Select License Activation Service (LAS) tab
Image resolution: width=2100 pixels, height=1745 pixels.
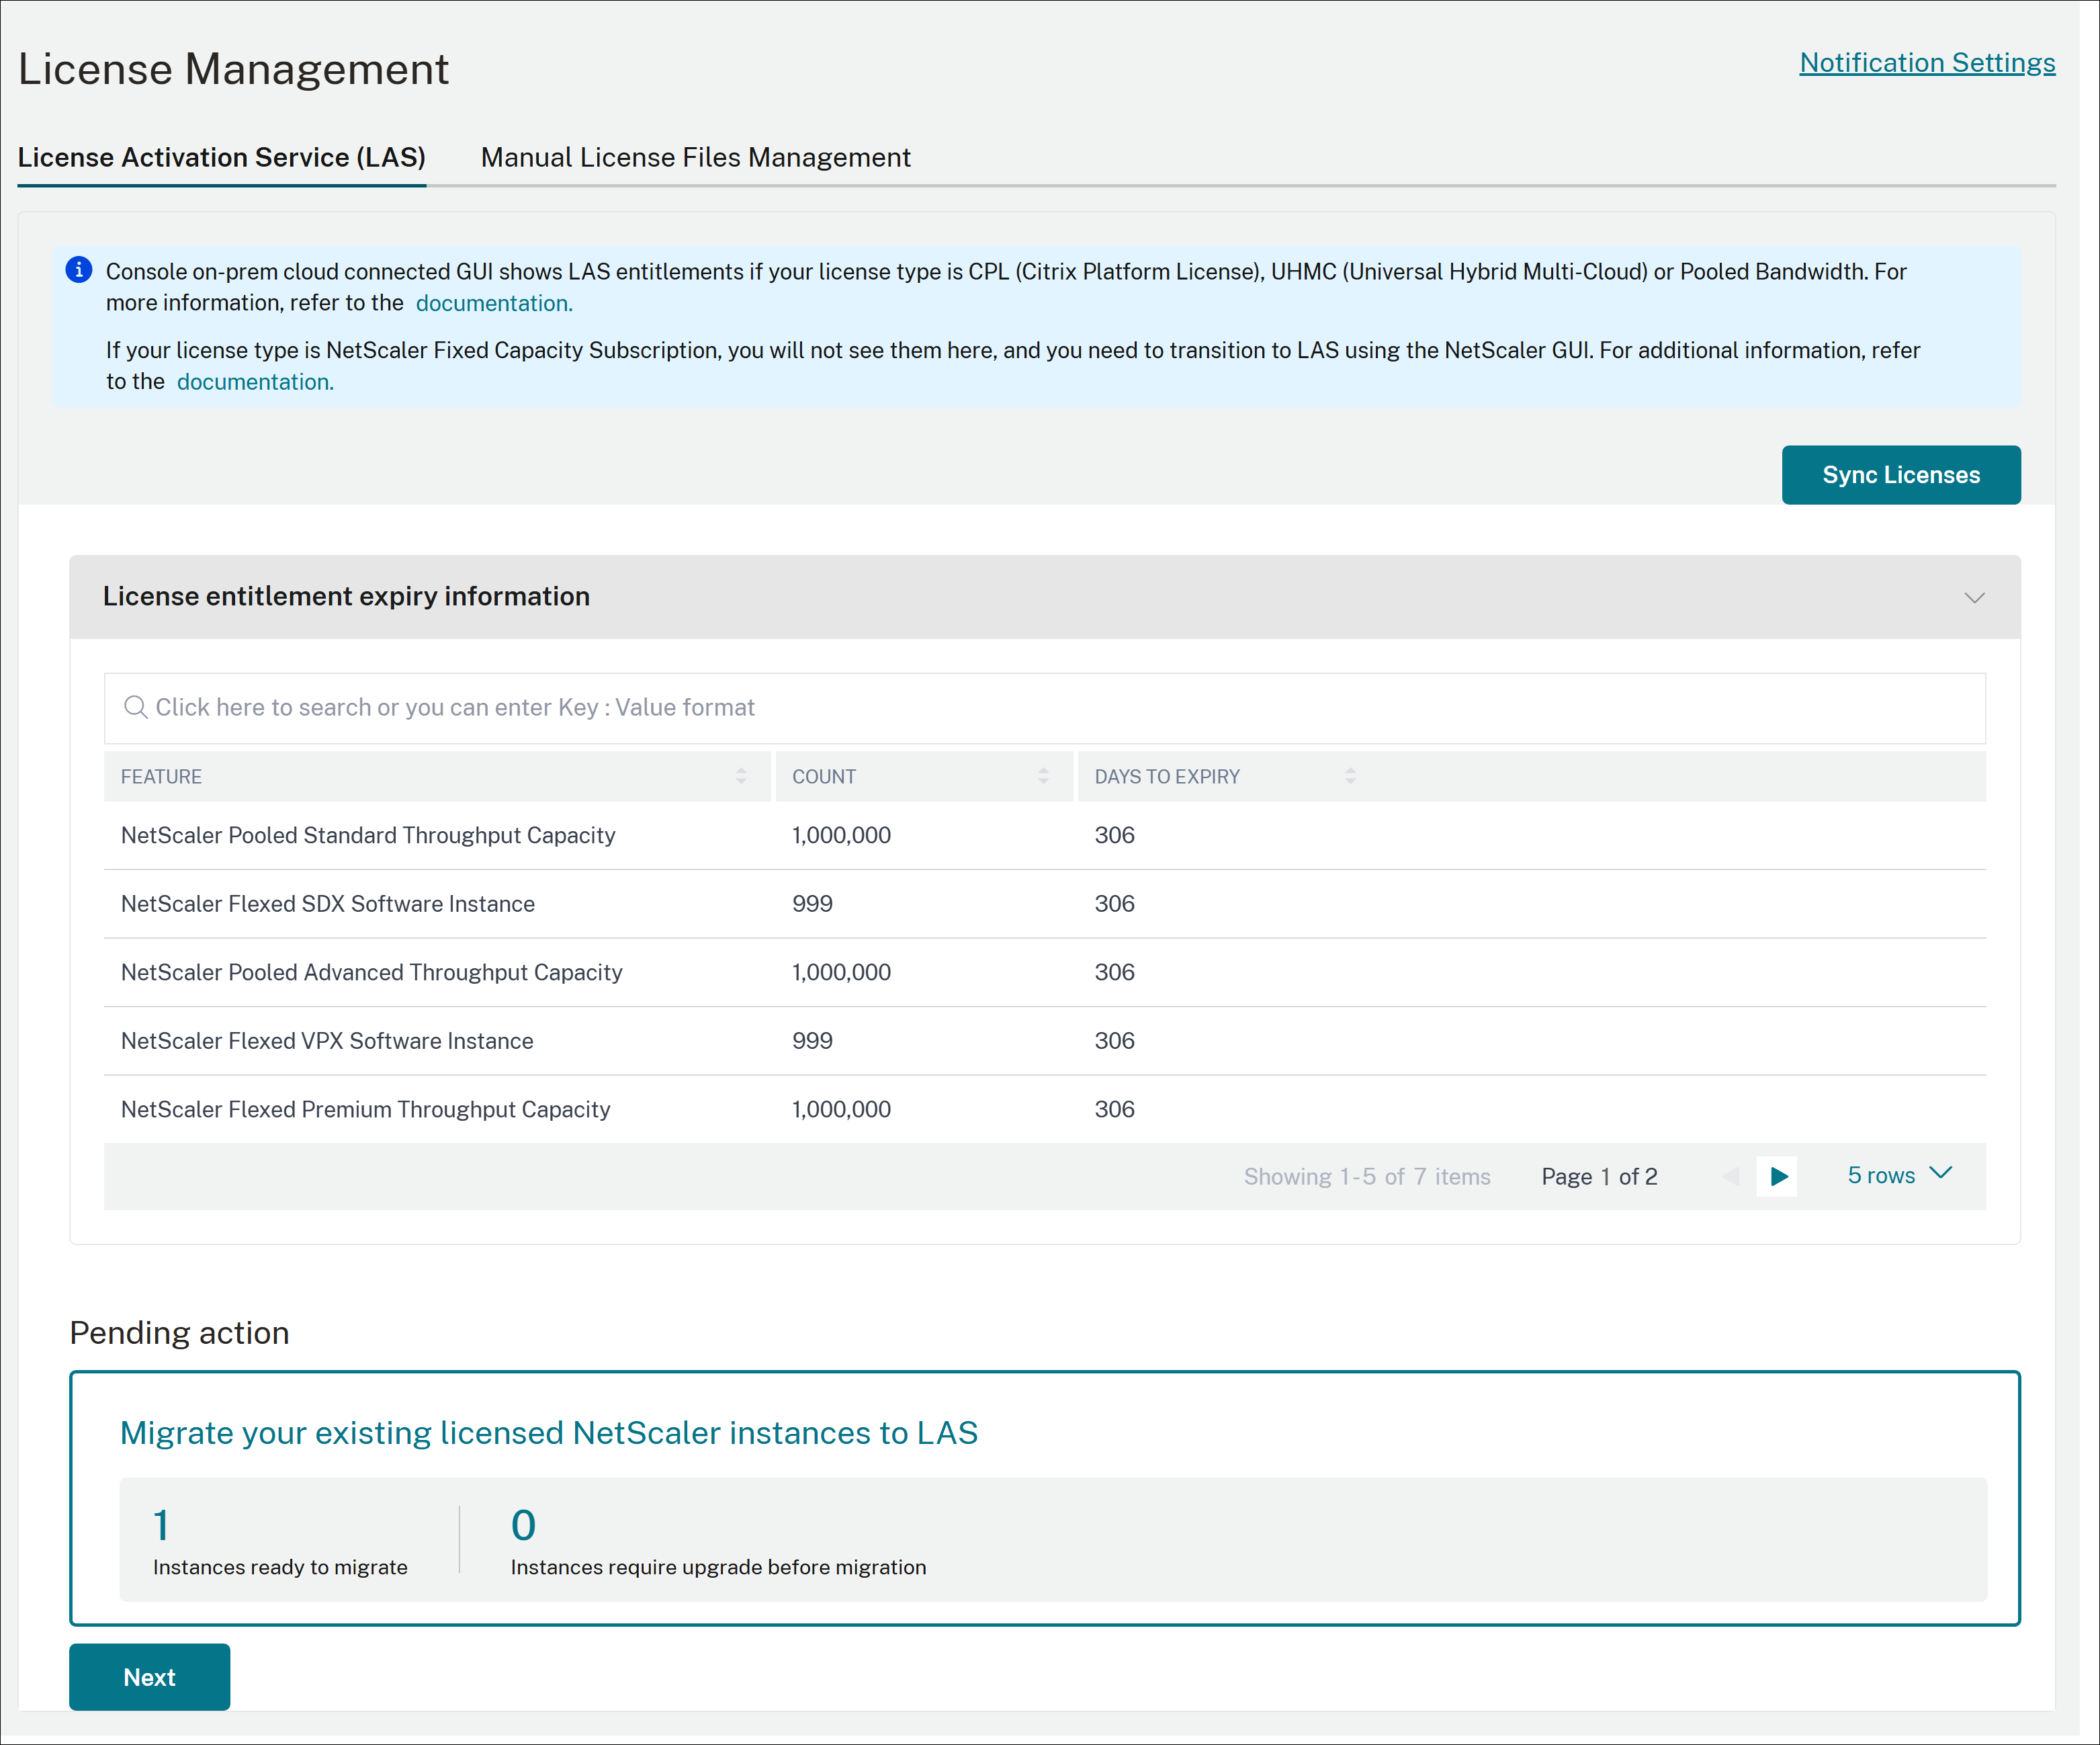tap(222, 158)
